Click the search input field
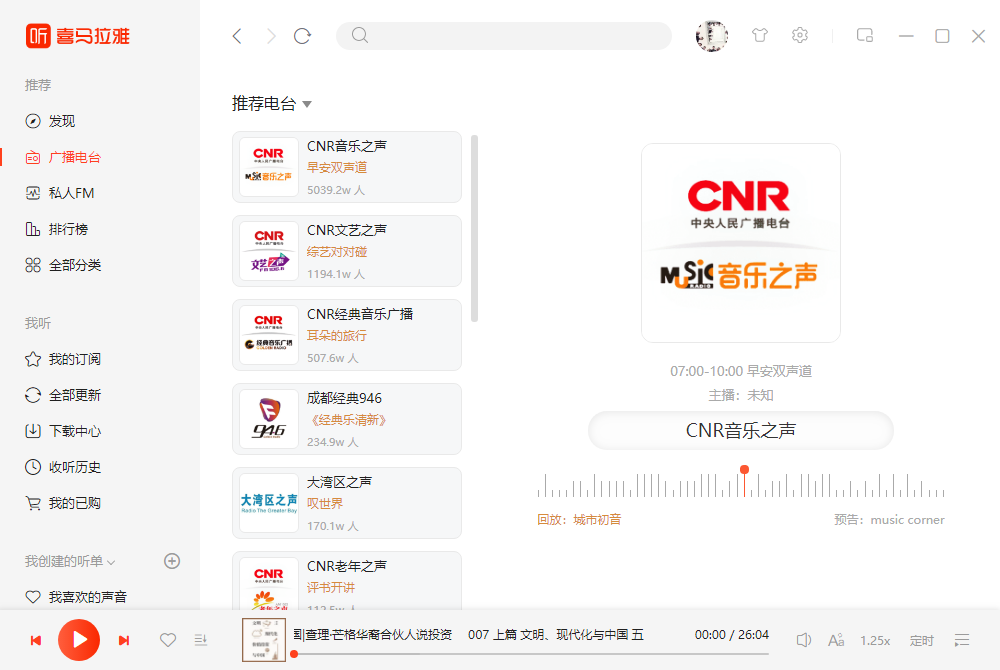 (504, 36)
